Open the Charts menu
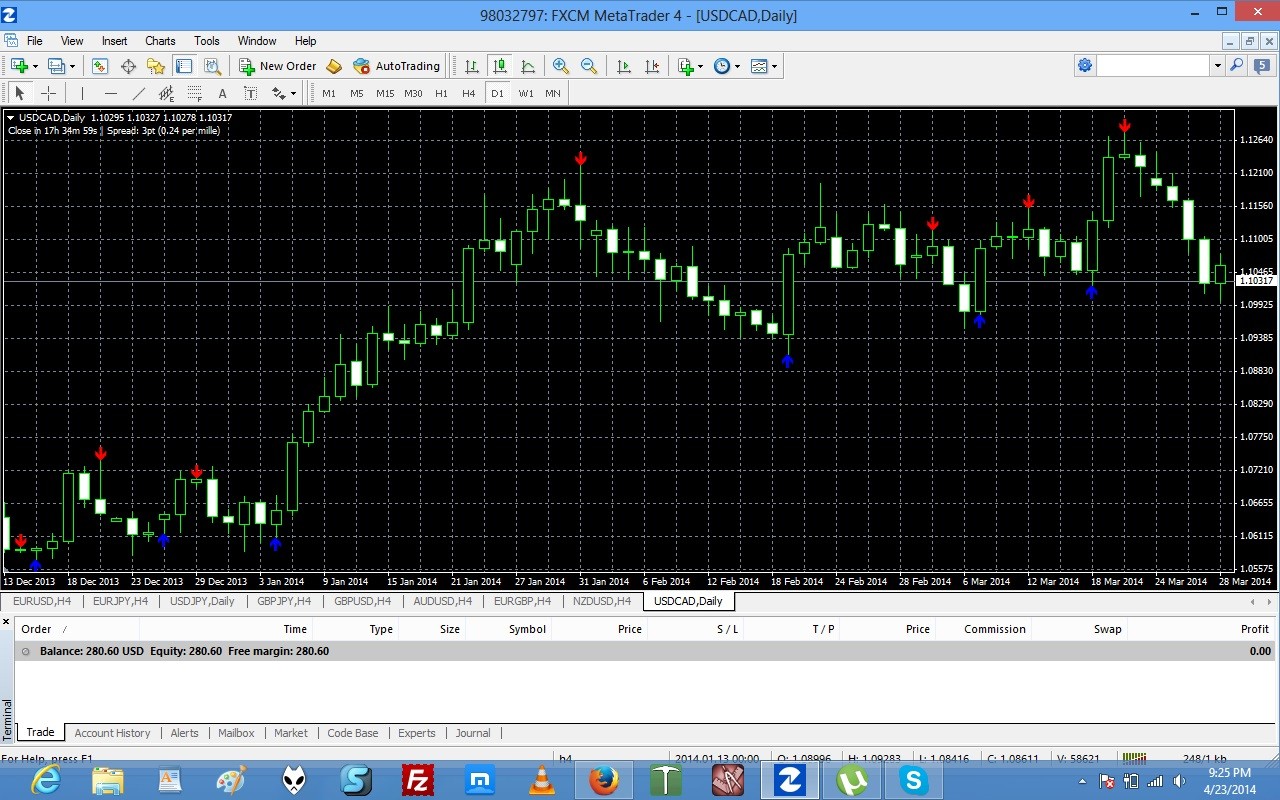 point(160,41)
